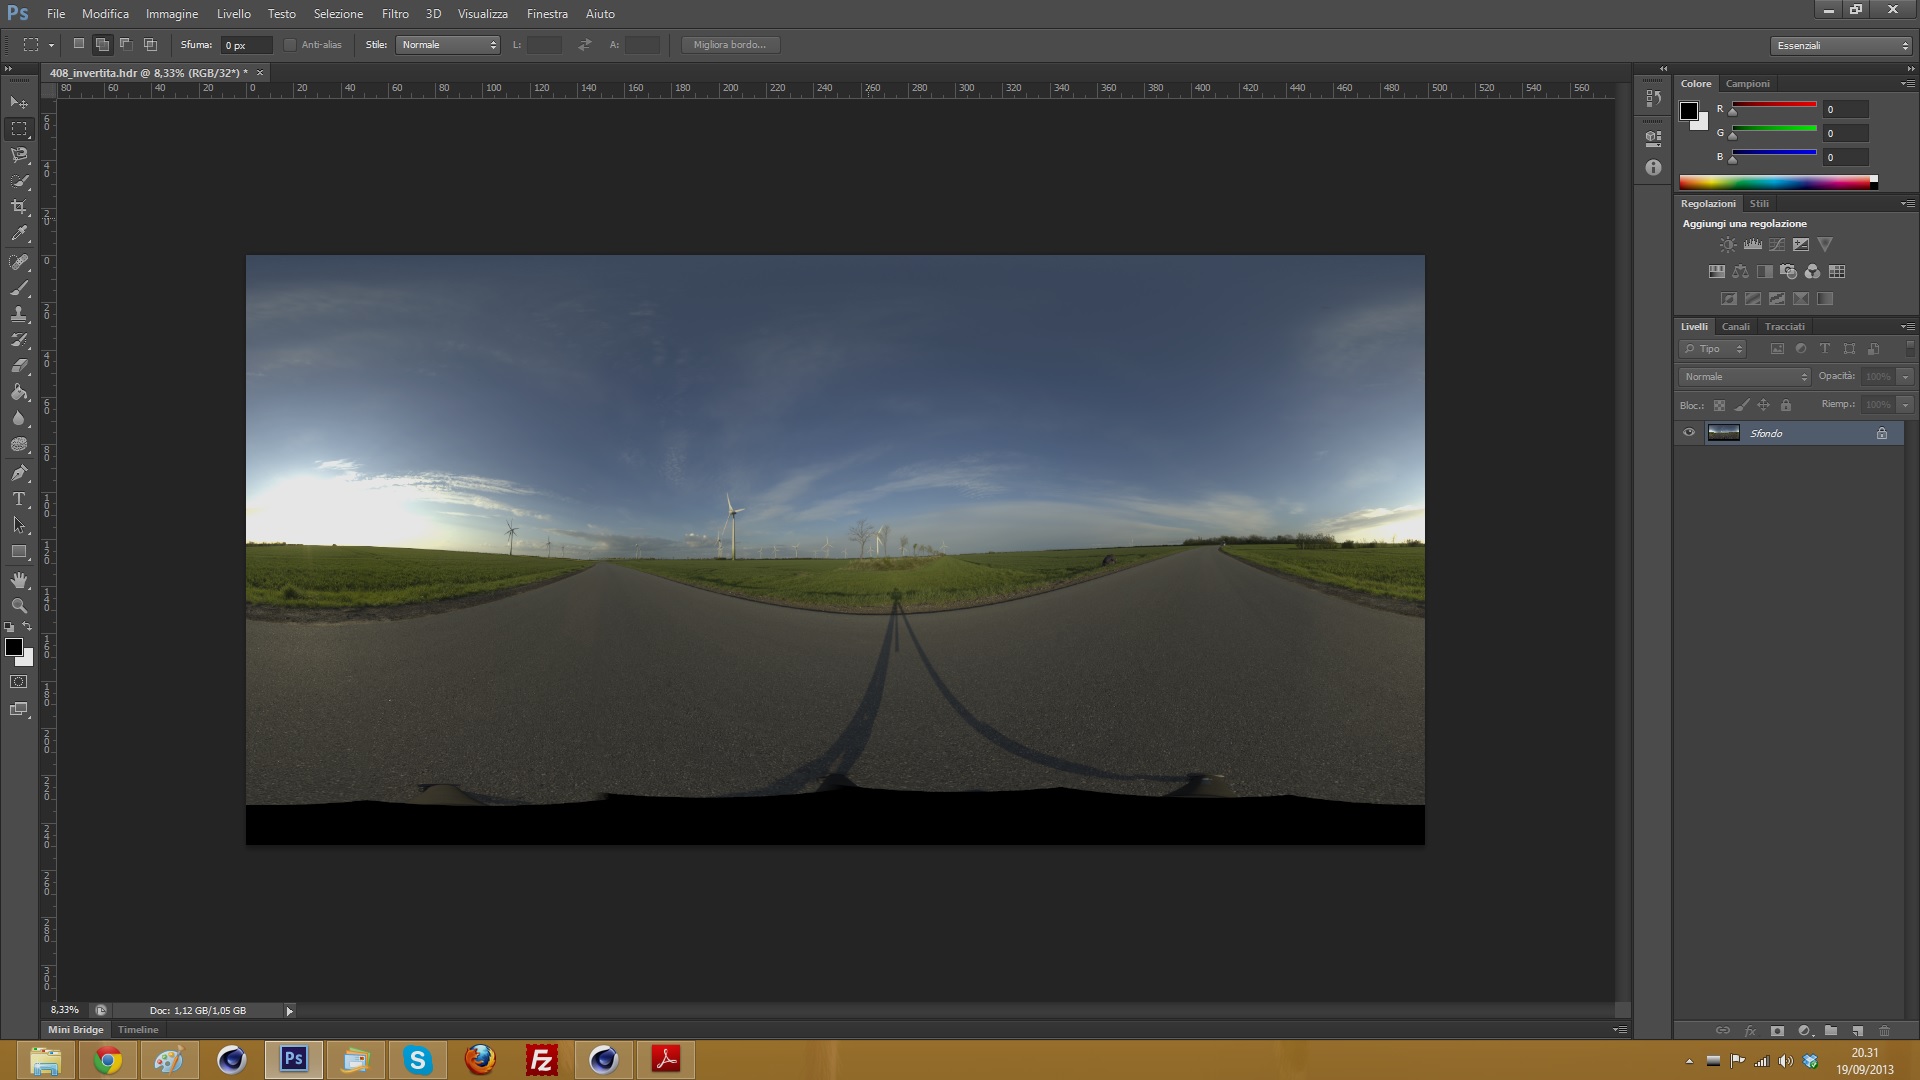Image resolution: width=1920 pixels, height=1080 pixels.
Task: Select the Hand tool
Action: click(19, 580)
